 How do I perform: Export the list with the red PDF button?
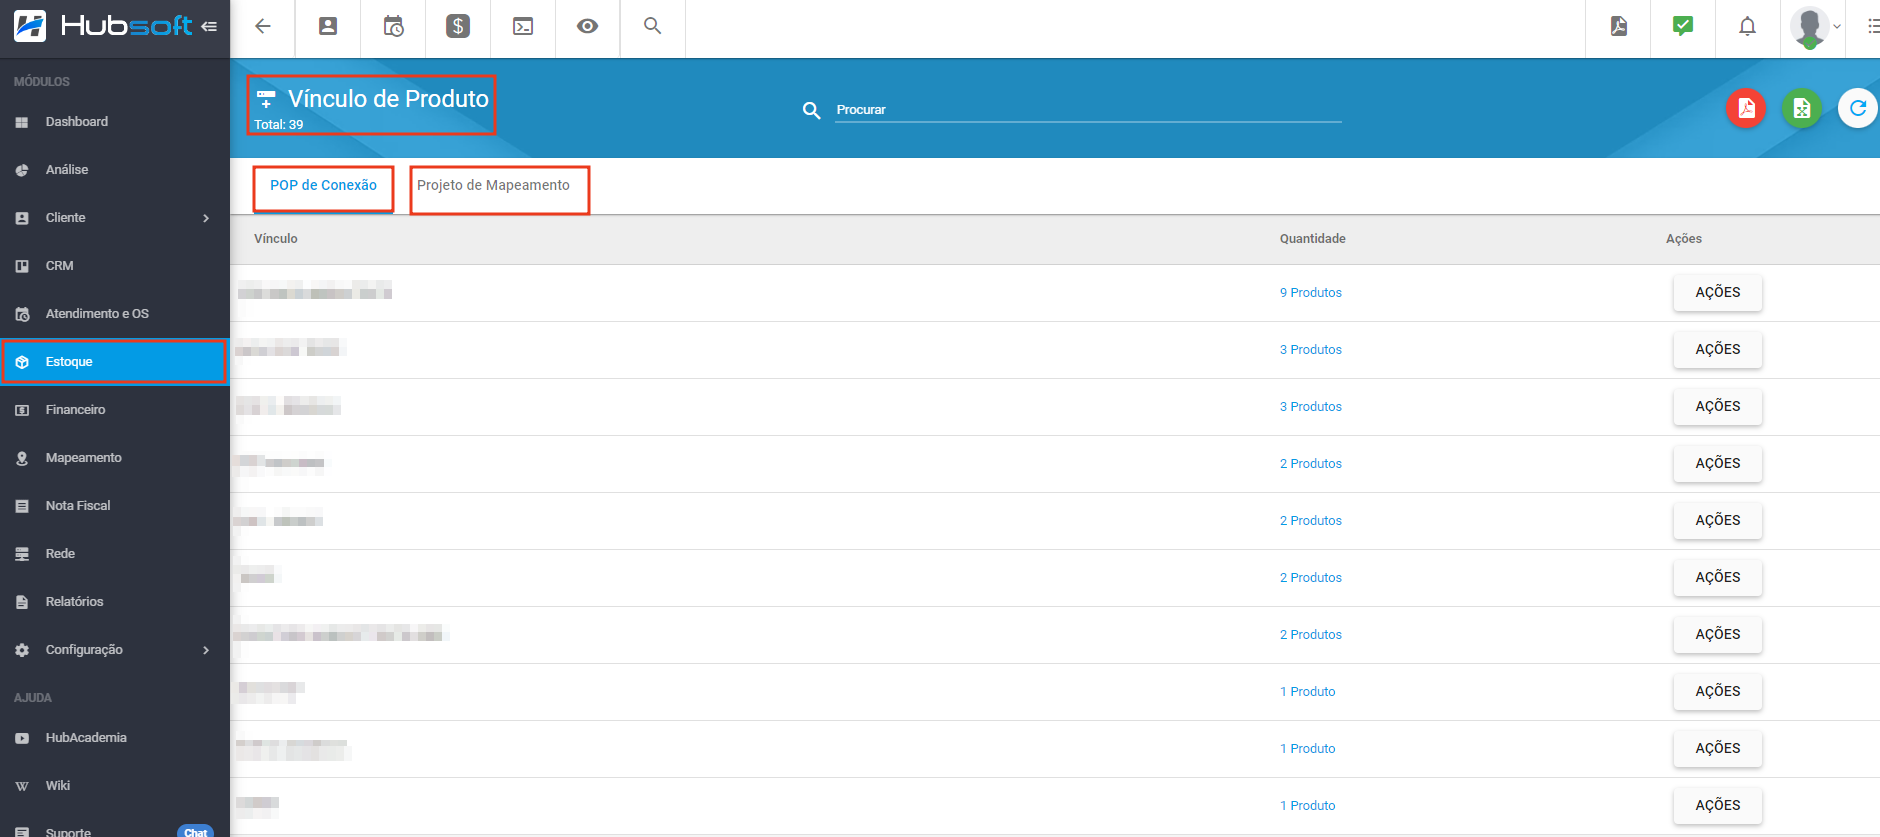pos(1746,108)
